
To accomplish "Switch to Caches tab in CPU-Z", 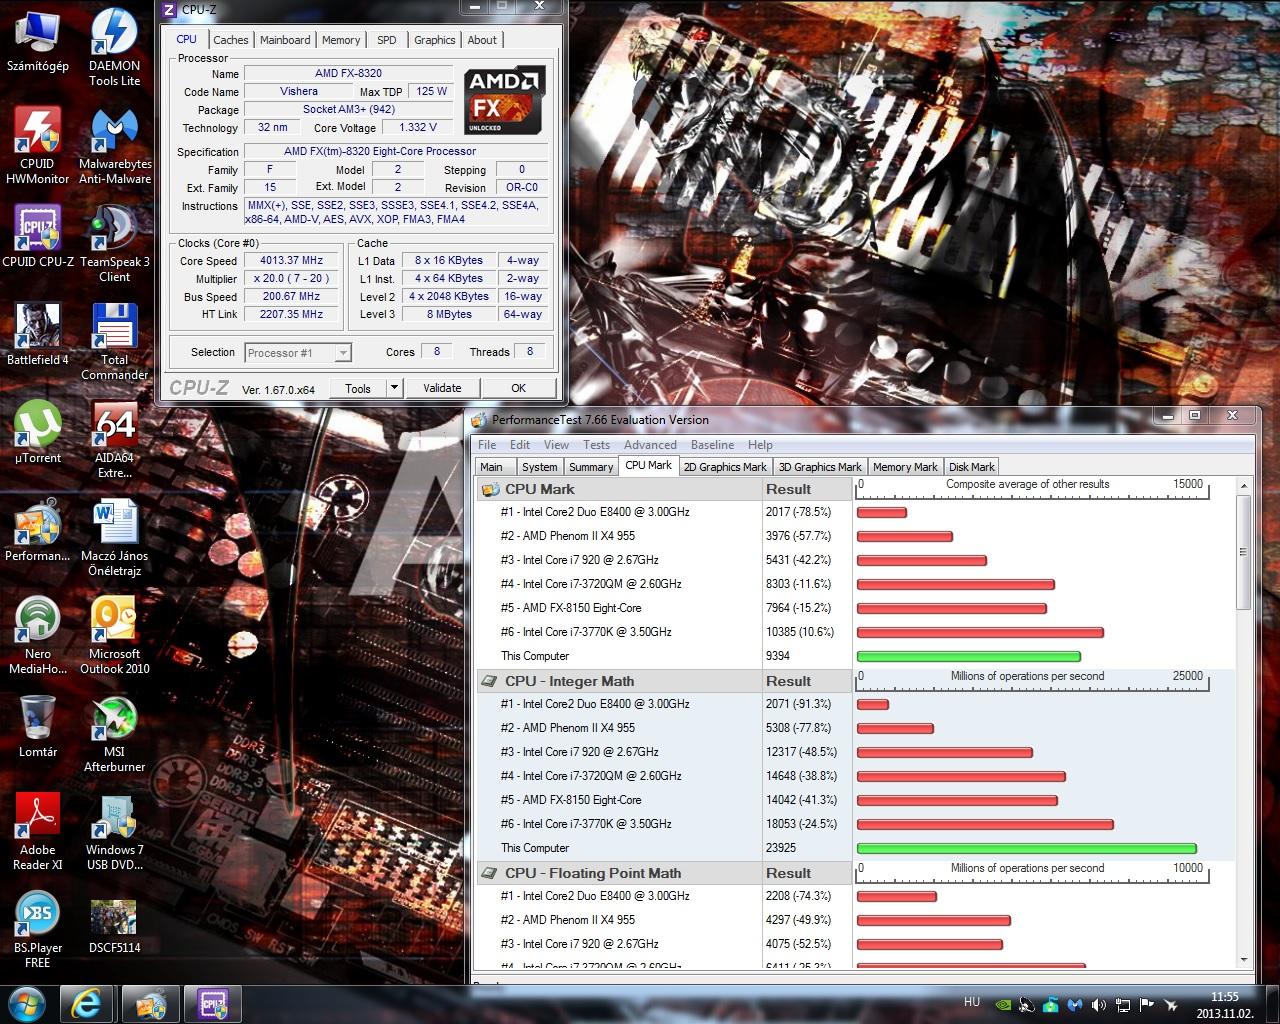I will (x=230, y=40).
